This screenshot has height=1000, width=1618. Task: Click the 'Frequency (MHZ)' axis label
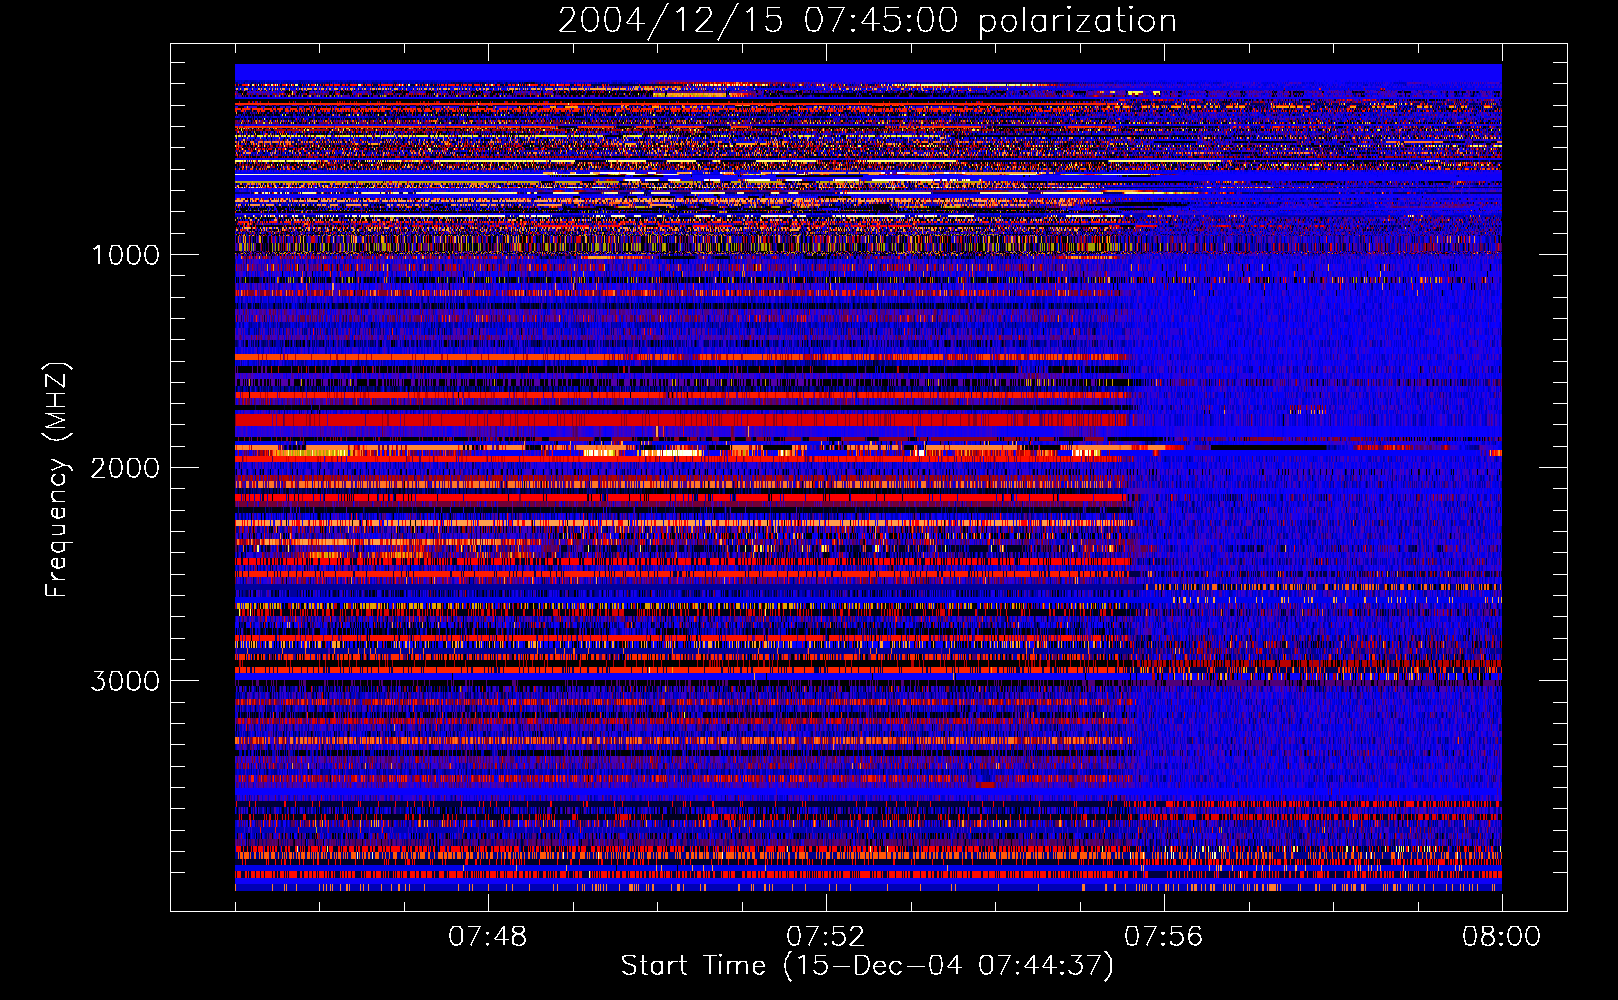point(57,480)
